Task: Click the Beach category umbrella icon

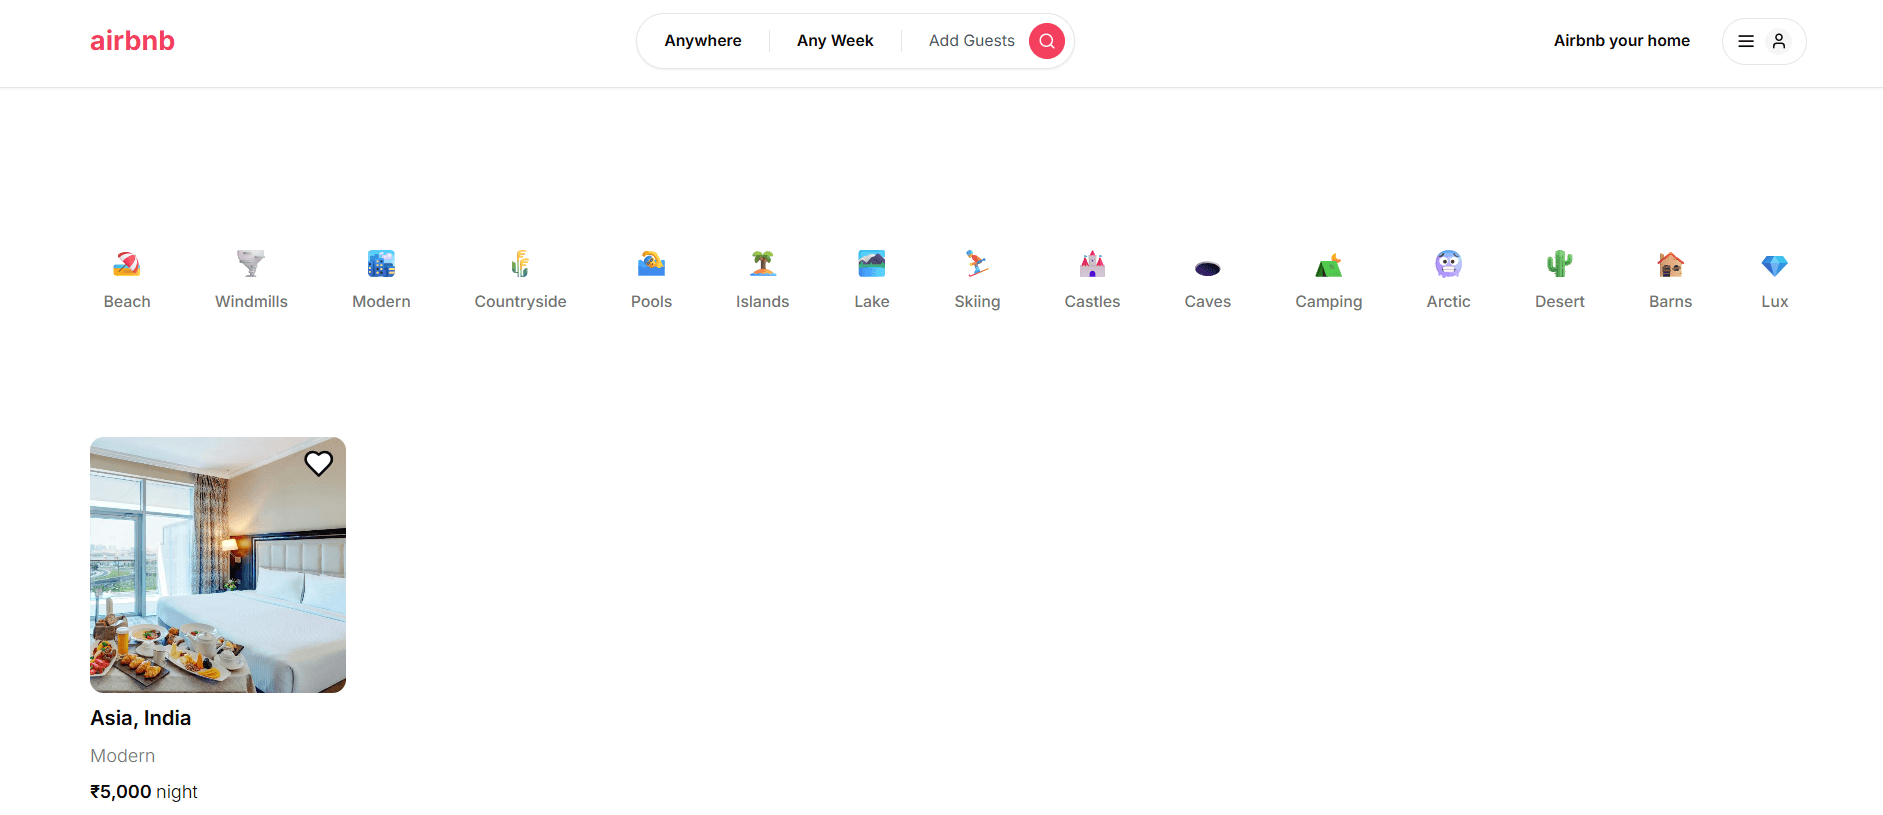Action: coord(127,264)
